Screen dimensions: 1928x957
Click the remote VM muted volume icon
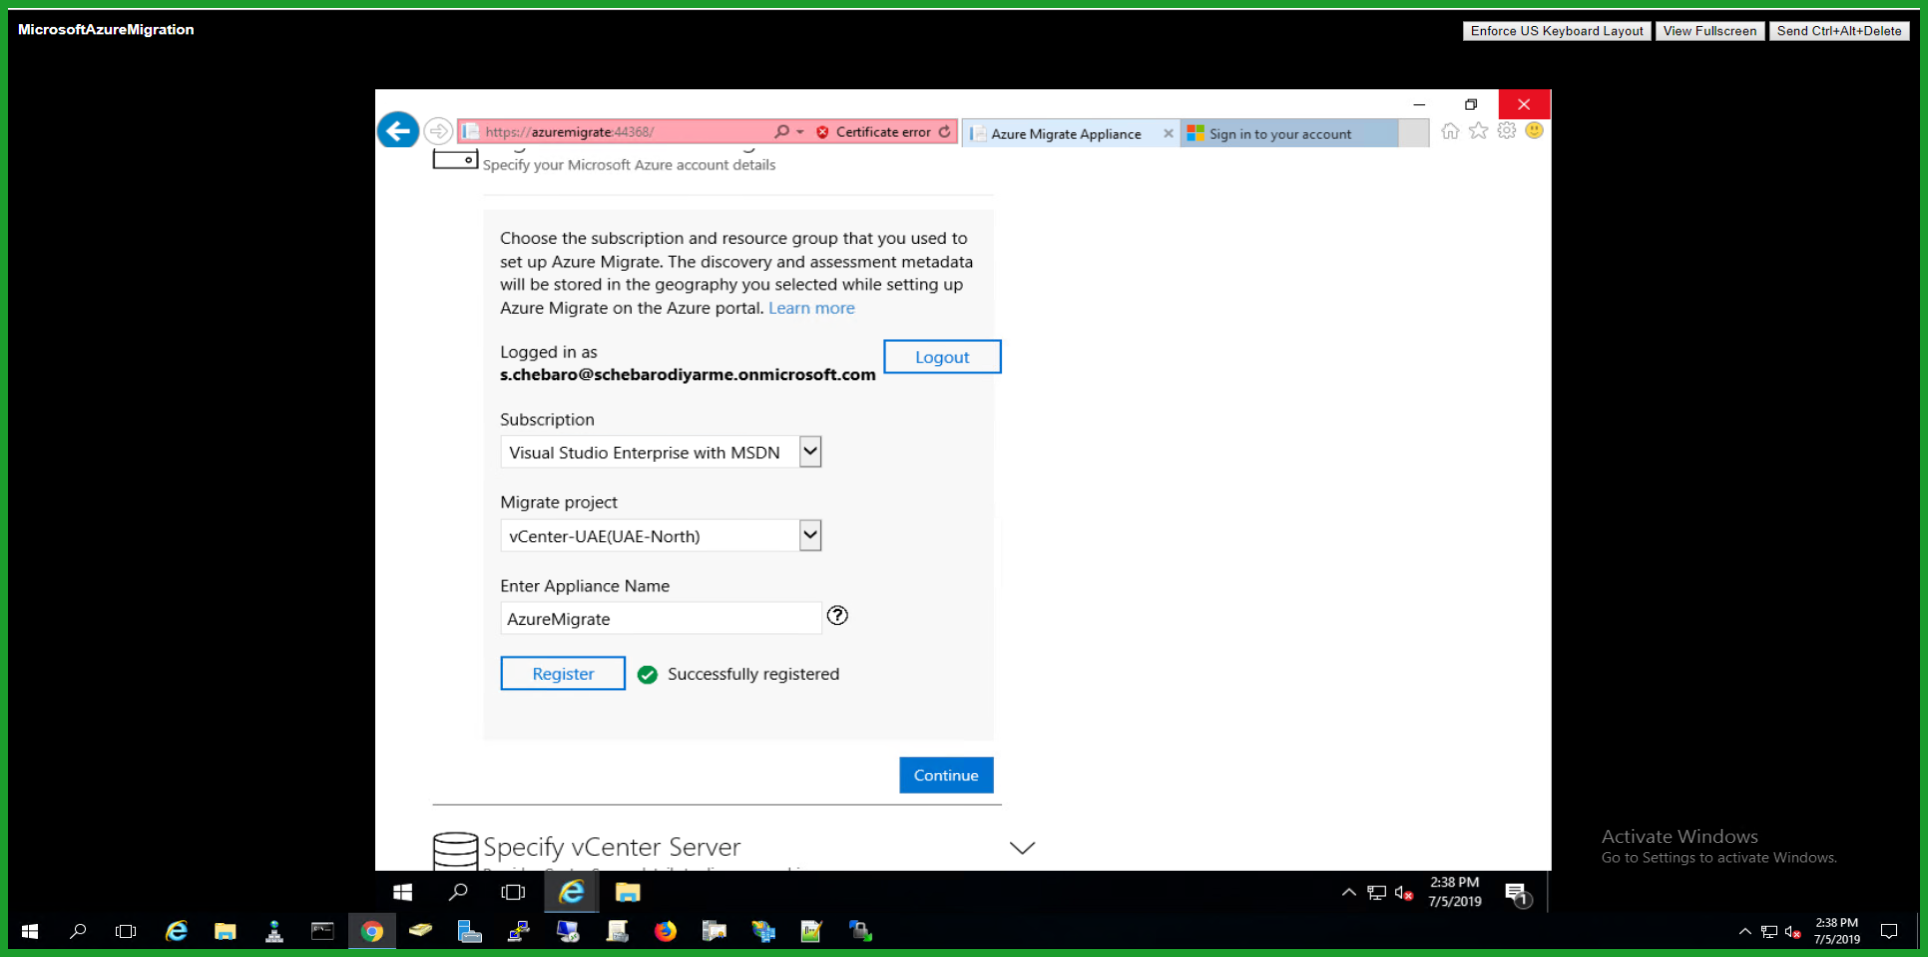[x=1404, y=893]
